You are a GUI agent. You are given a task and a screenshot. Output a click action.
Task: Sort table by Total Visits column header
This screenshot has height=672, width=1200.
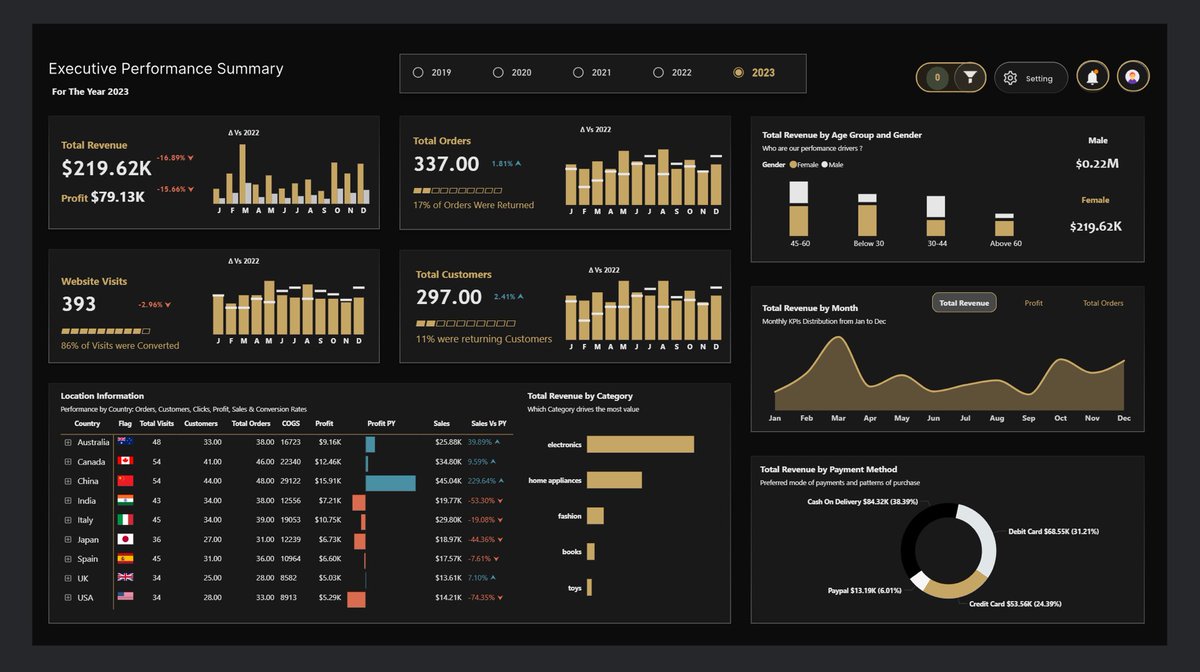[157, 424]
